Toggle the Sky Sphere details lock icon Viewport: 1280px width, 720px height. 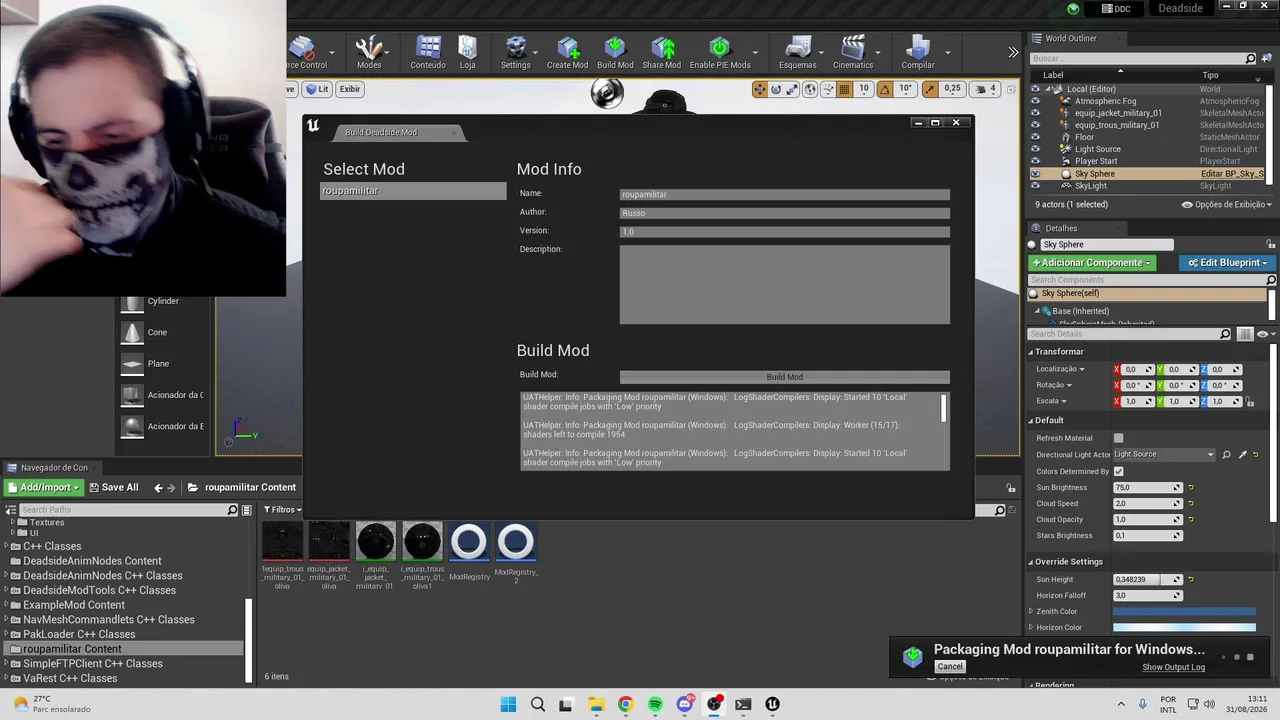(x=1271, y=245)
